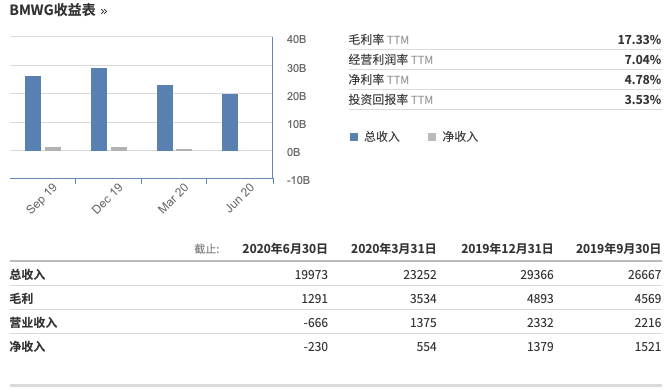Click the Dec 19 gray net income bar
This screenshot has width=672, height=390.
119,149
